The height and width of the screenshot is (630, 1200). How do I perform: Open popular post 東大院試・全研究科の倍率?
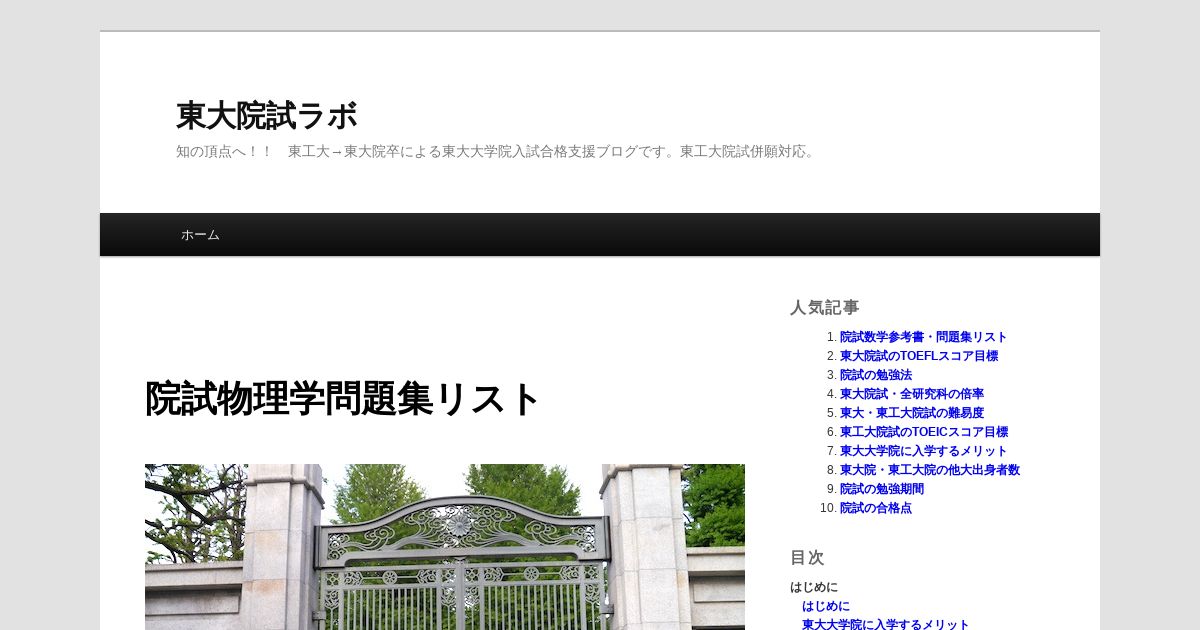pos(912,394)
